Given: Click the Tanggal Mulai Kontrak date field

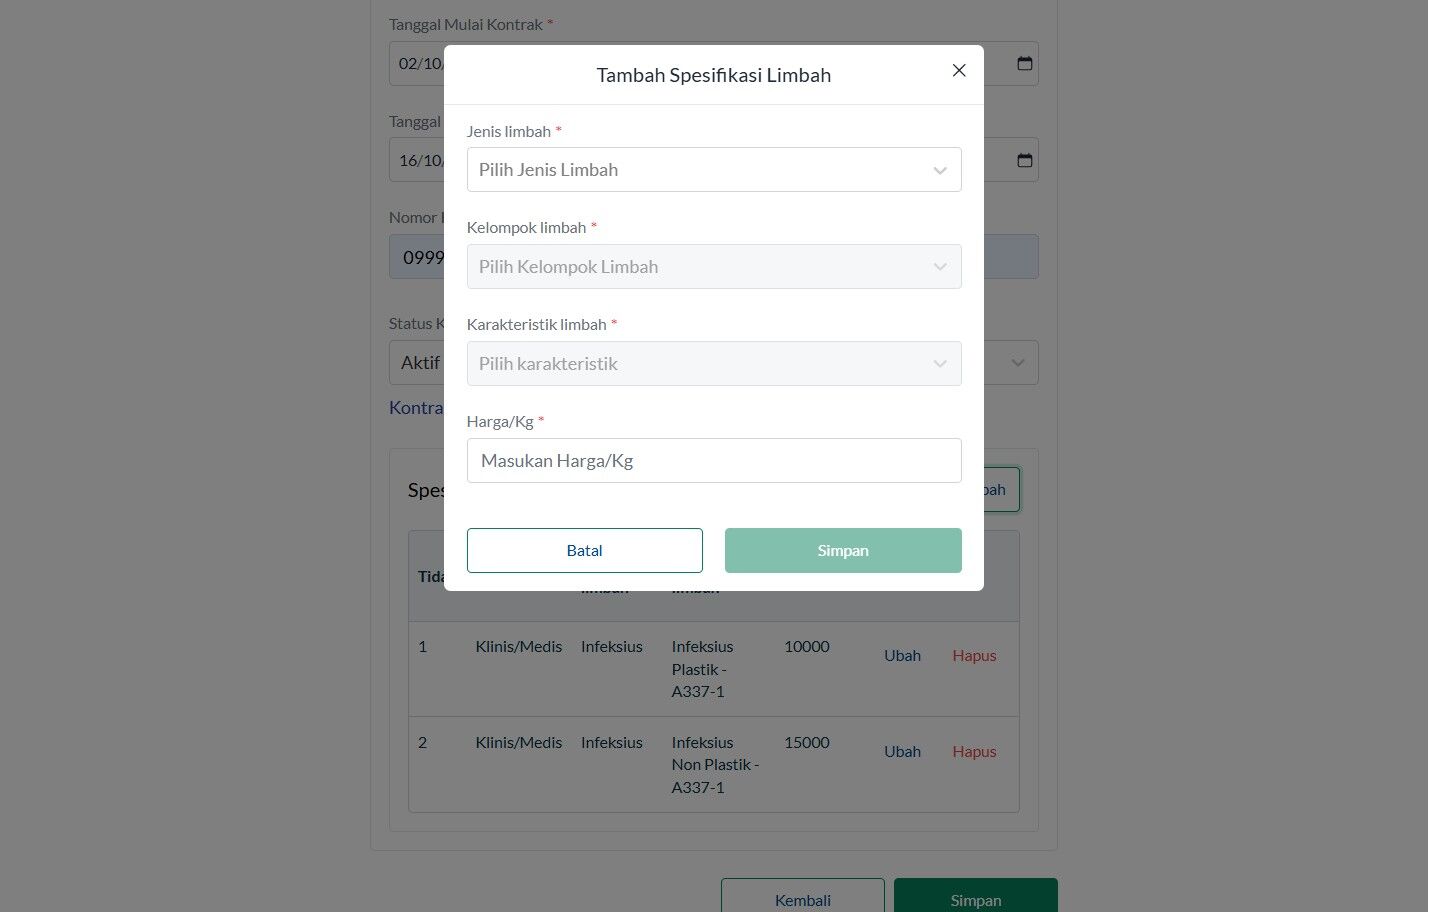Looking at the screenshot, I should [714, 63].
